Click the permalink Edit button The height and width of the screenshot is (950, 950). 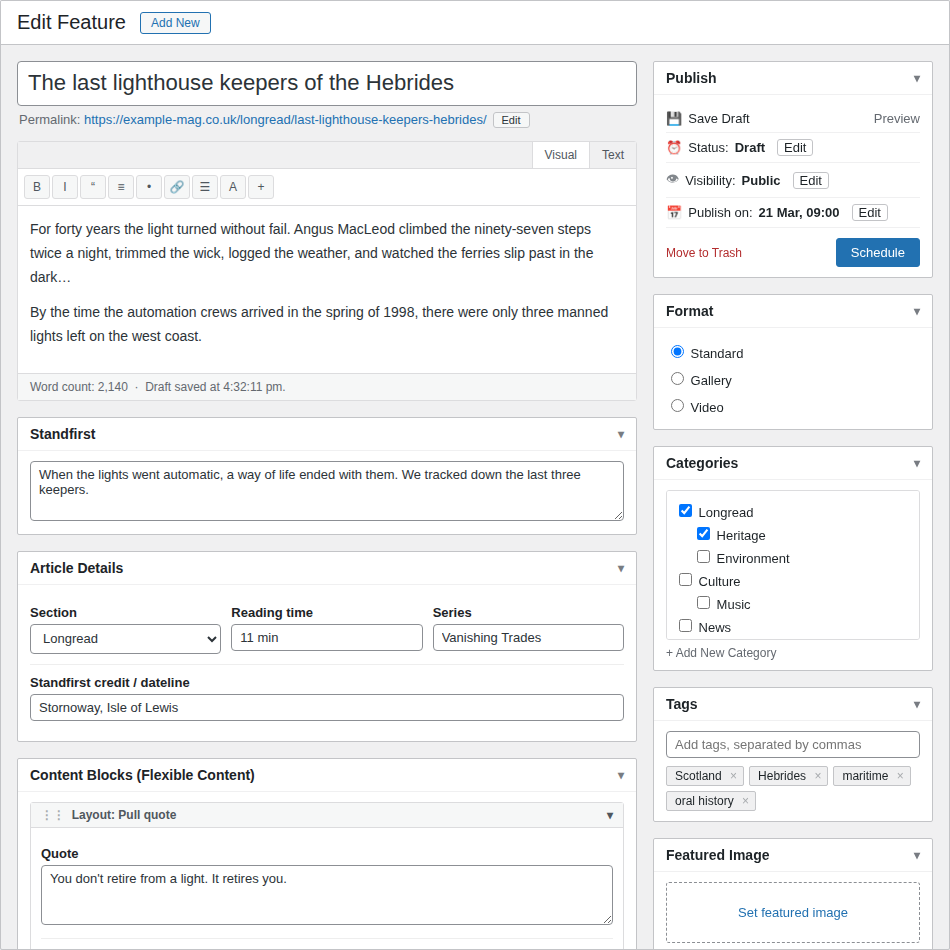tap(511, 120)
